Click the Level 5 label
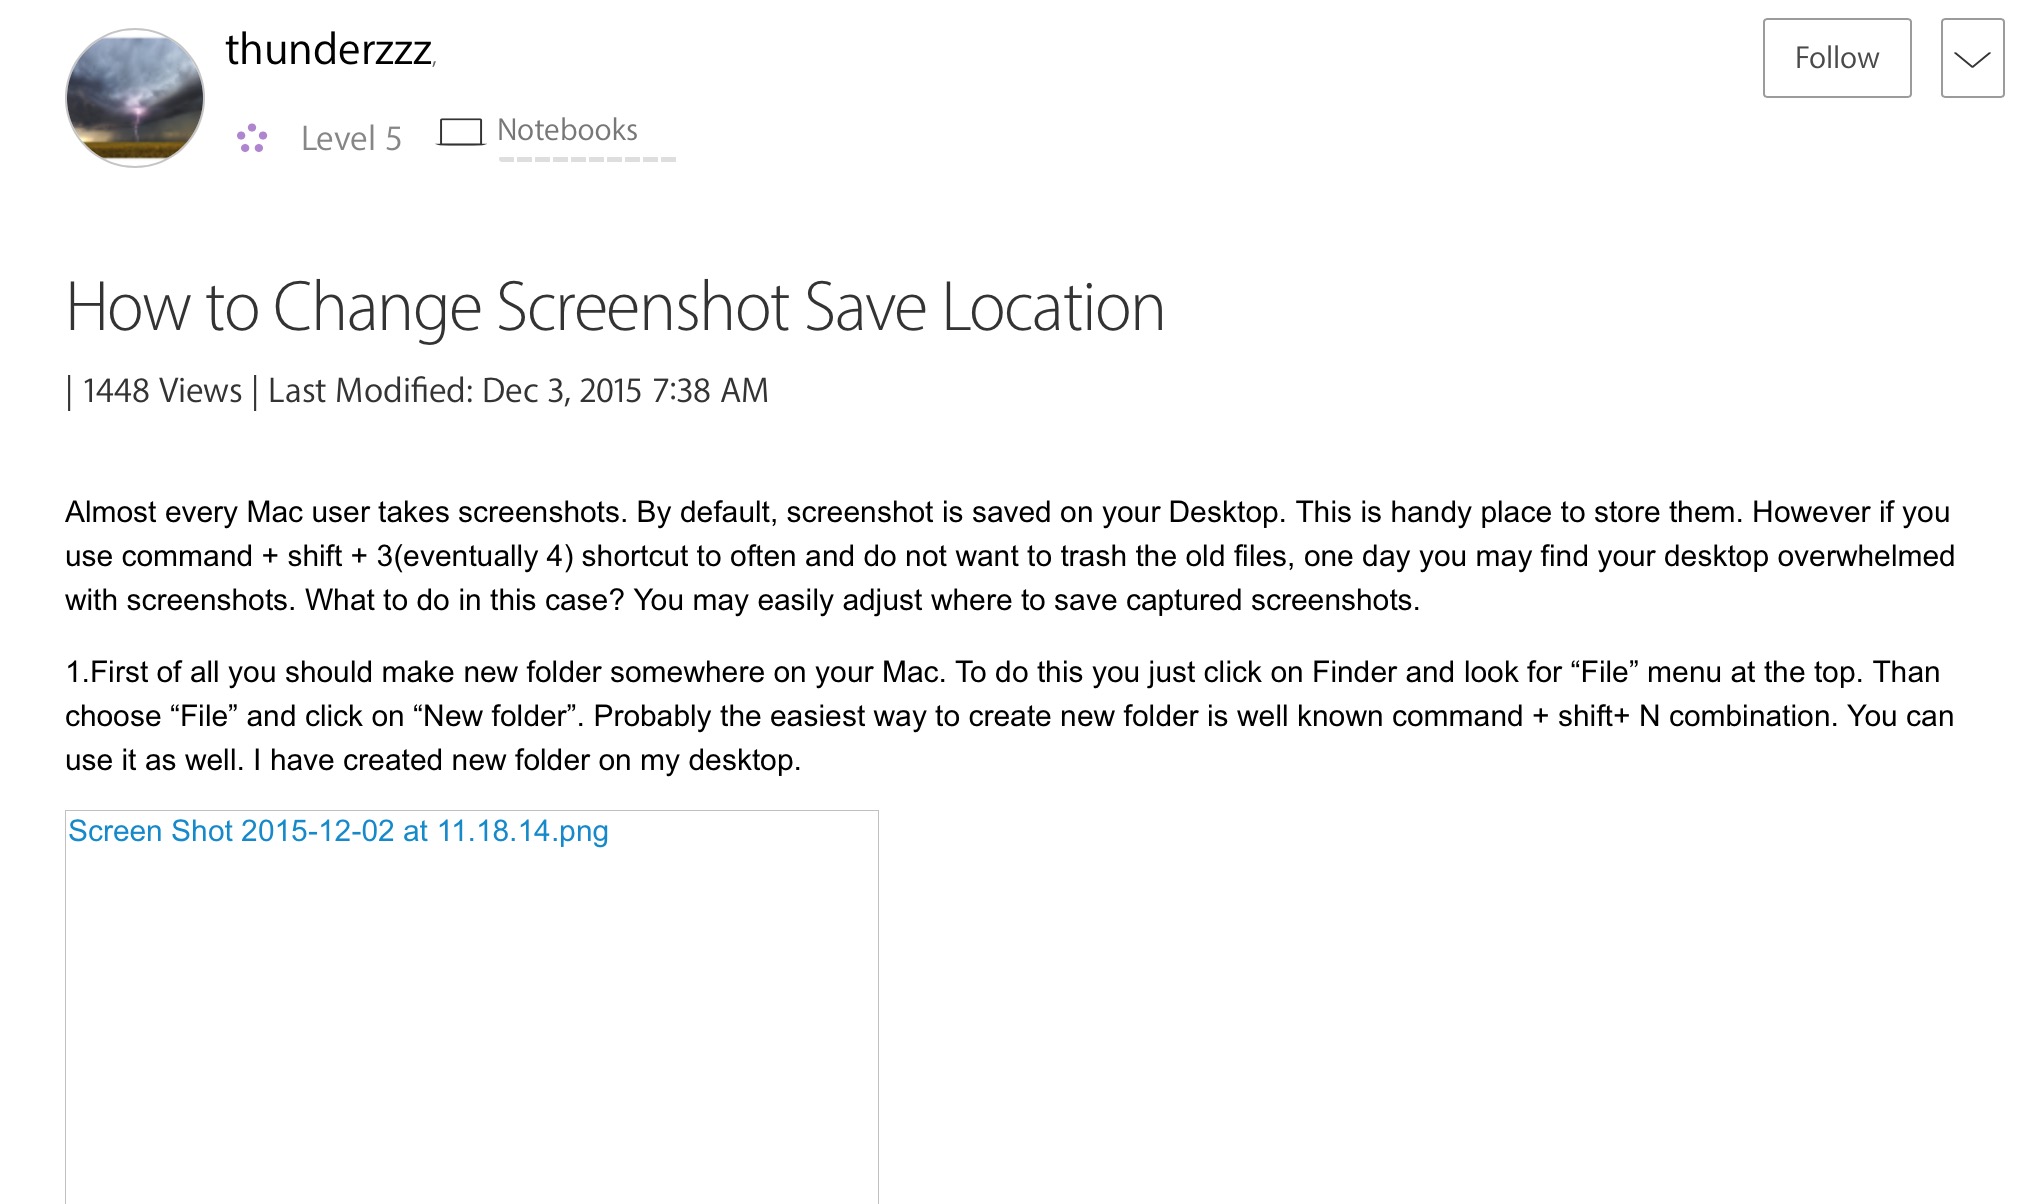This screenshot has width=2042, height=1204. coord(351,138)
